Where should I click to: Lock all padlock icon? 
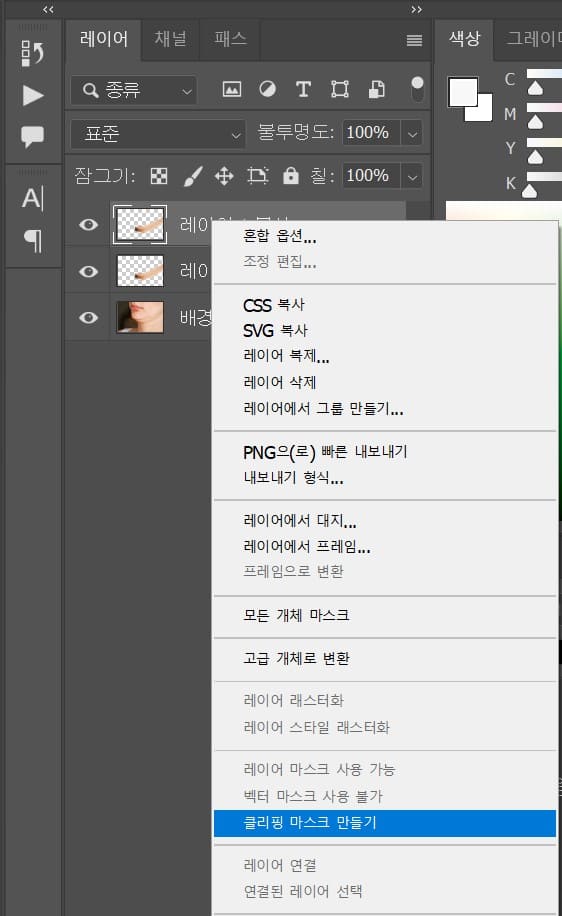tap(290, 175)
